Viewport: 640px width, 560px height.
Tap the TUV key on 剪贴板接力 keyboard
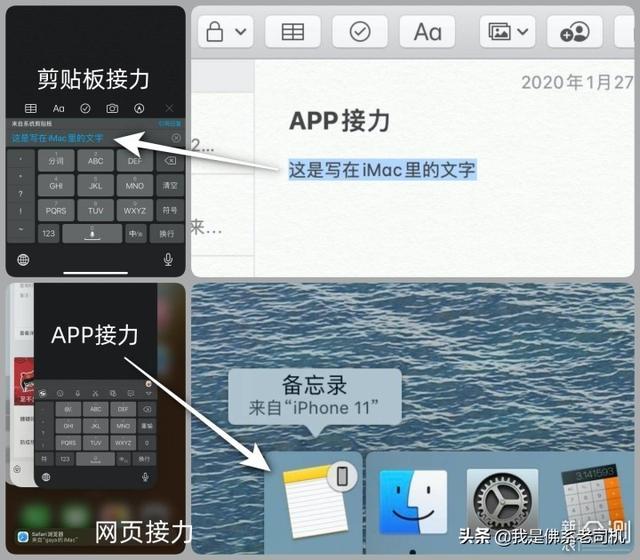95,210
